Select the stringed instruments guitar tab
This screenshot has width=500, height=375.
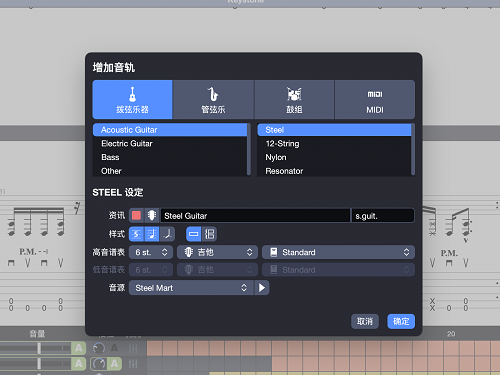[132, 99]
